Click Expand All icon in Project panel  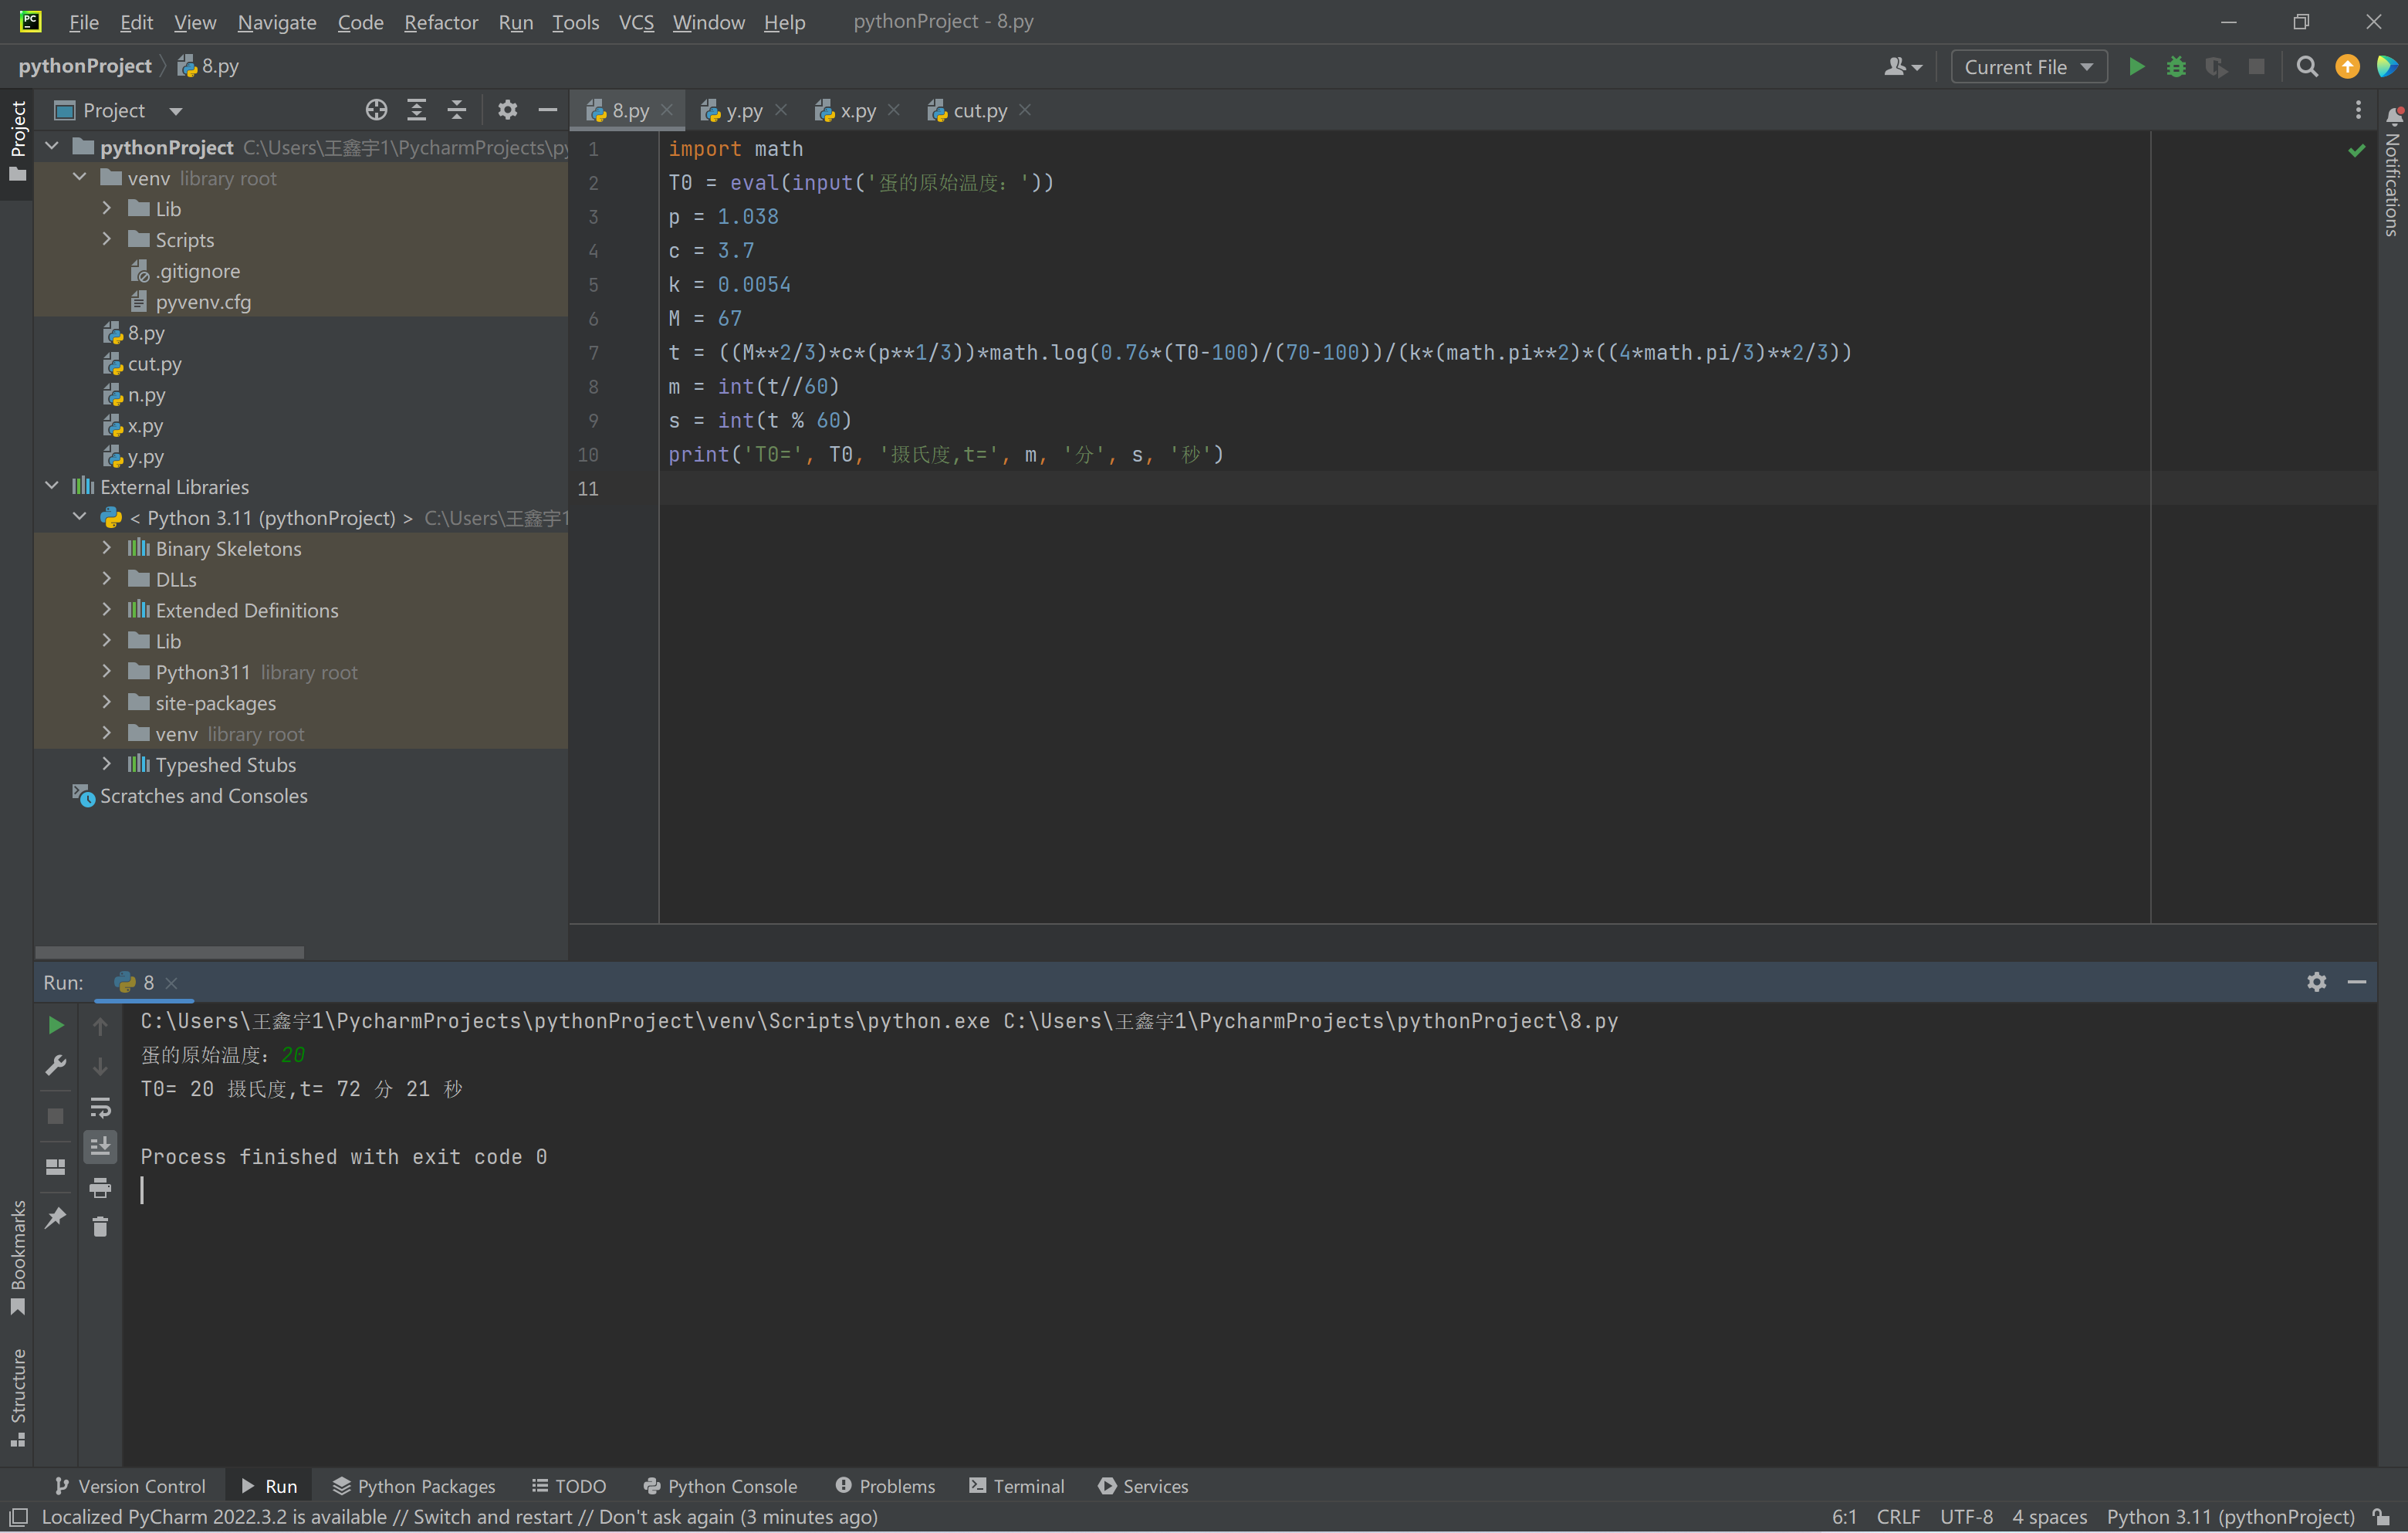point(417,110)
